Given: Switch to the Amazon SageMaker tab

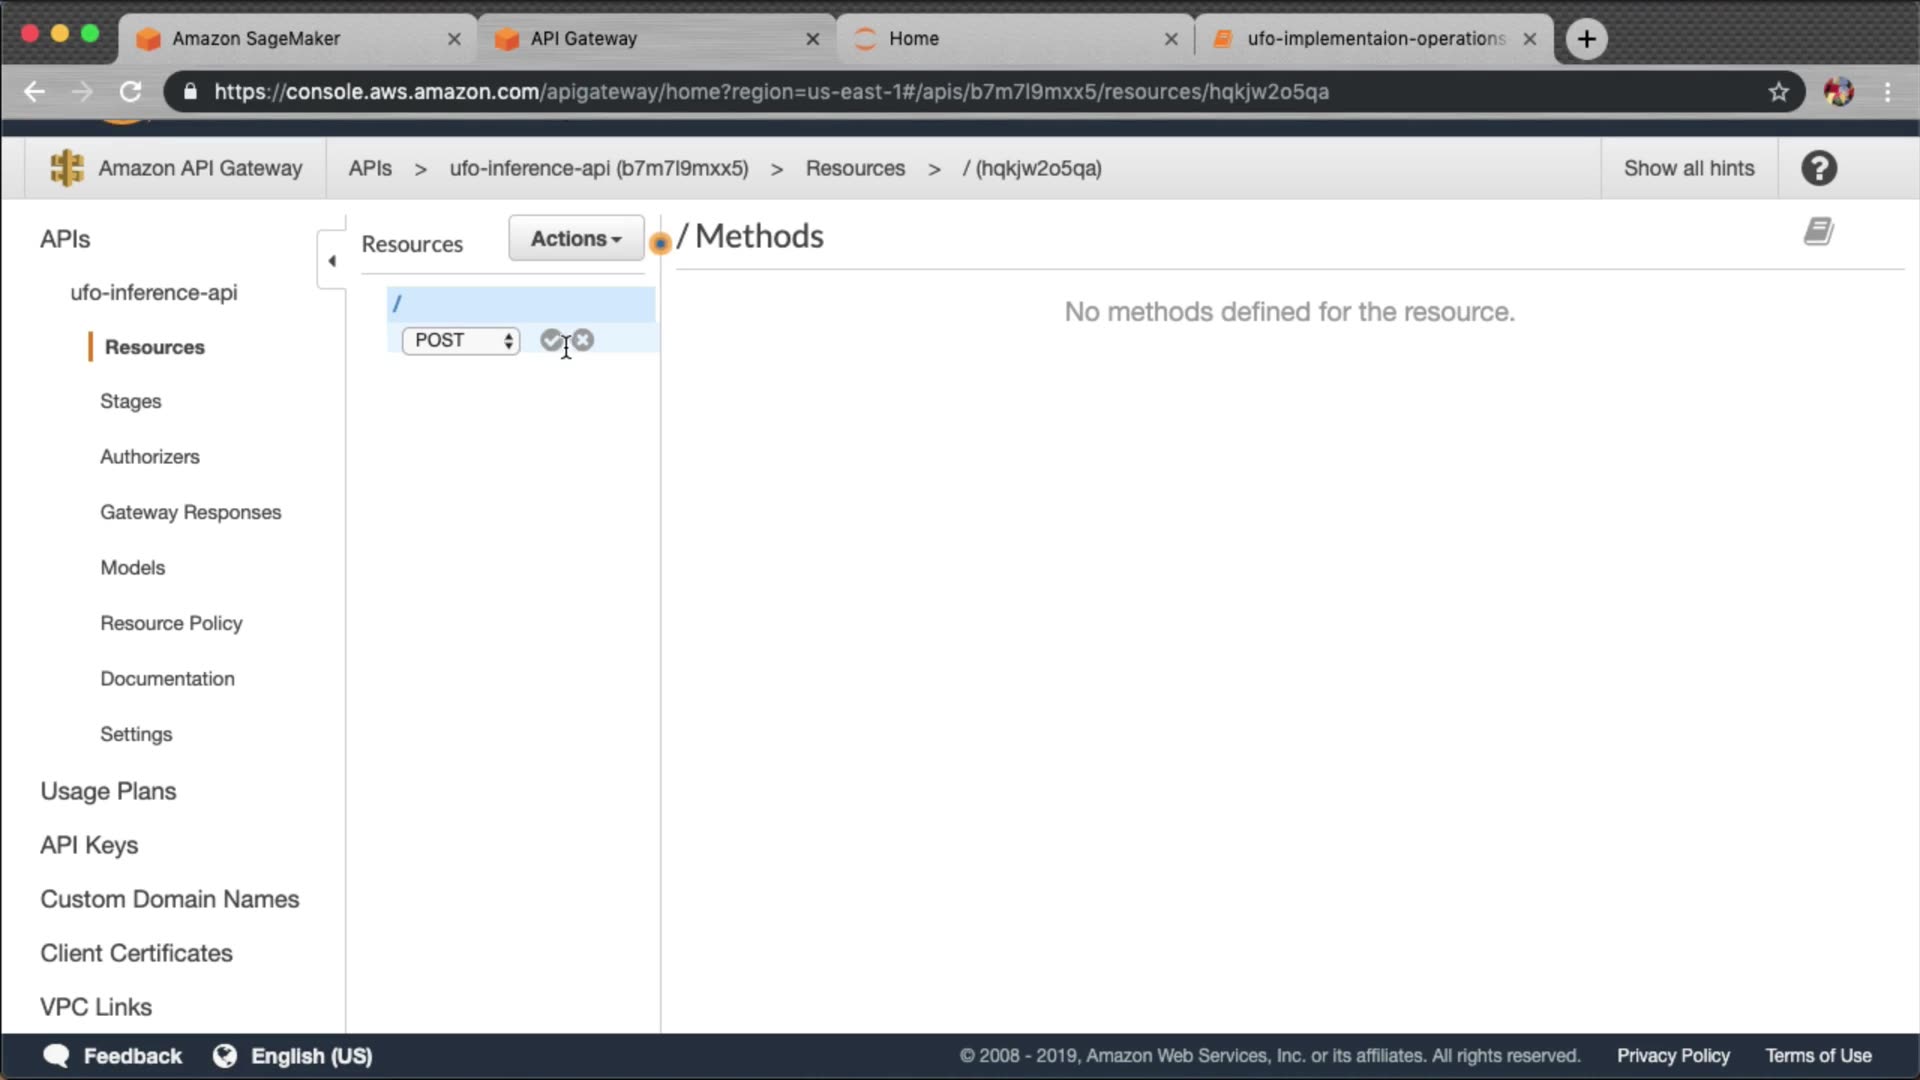Looking at the screenshot, I should tap(256, 39).
